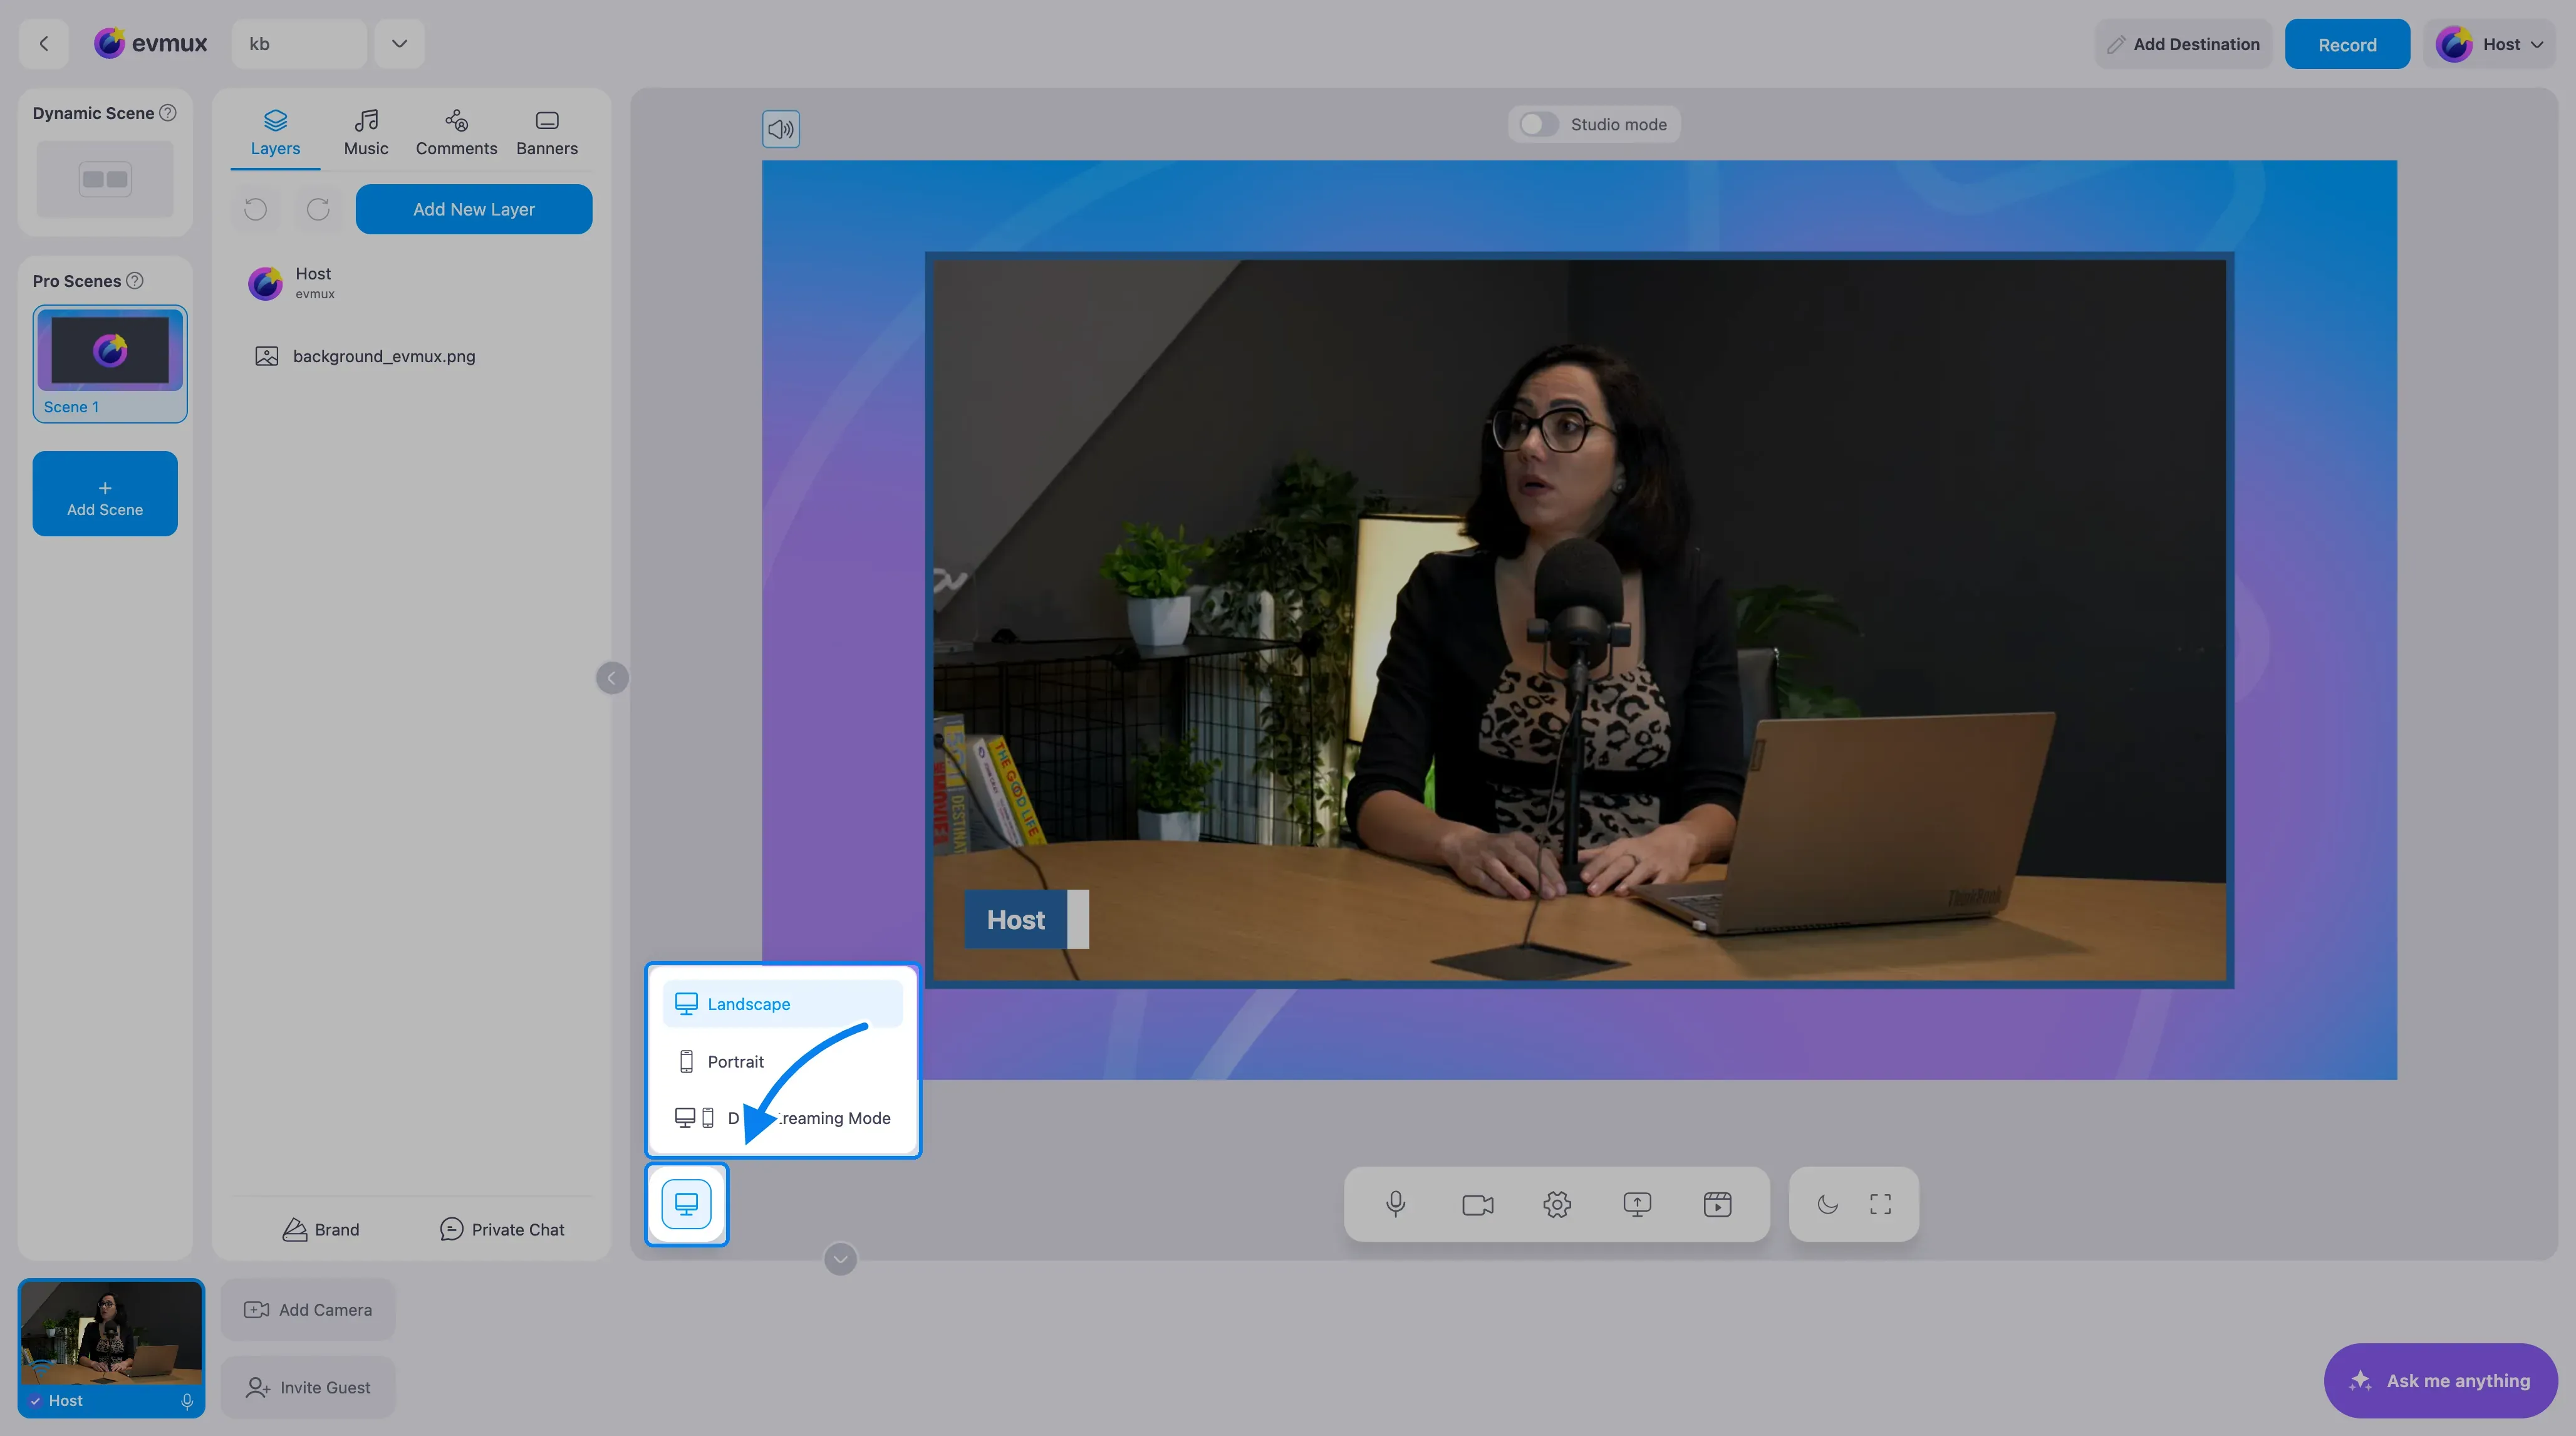This screenshot has width=2576, height=1436.
Task: Click the Add New Layer button
Action: tap(474, 209)
